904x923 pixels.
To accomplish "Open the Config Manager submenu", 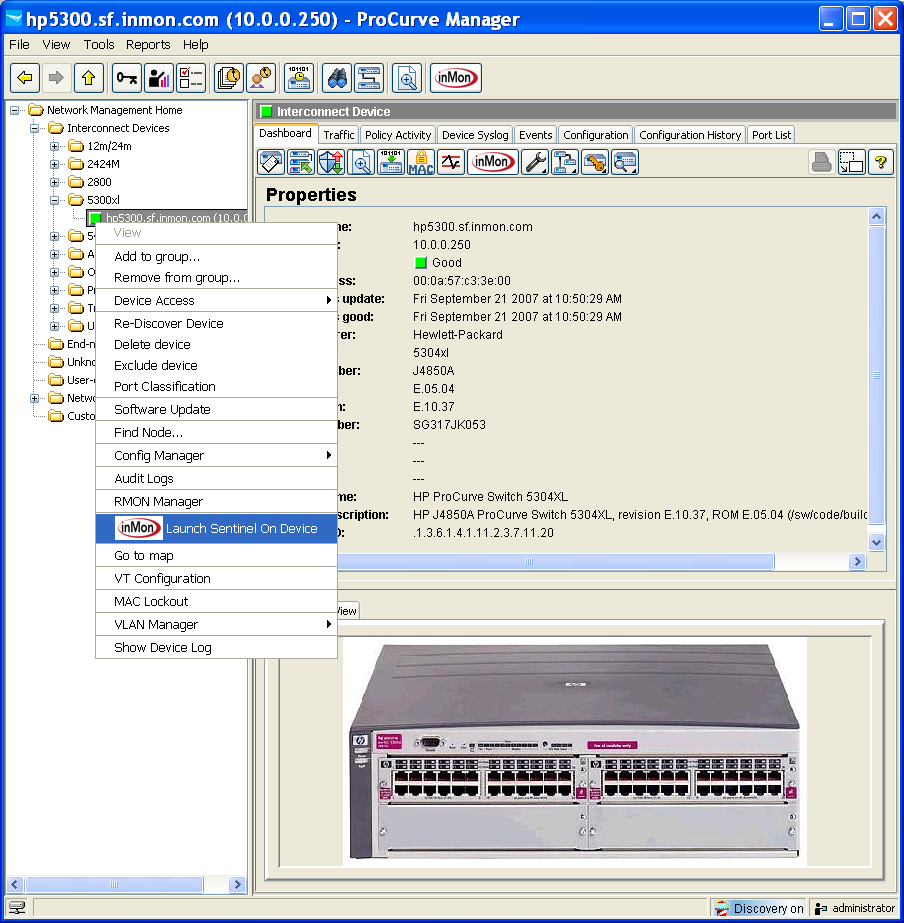I will pyautogui.click(x=216, y=456).
